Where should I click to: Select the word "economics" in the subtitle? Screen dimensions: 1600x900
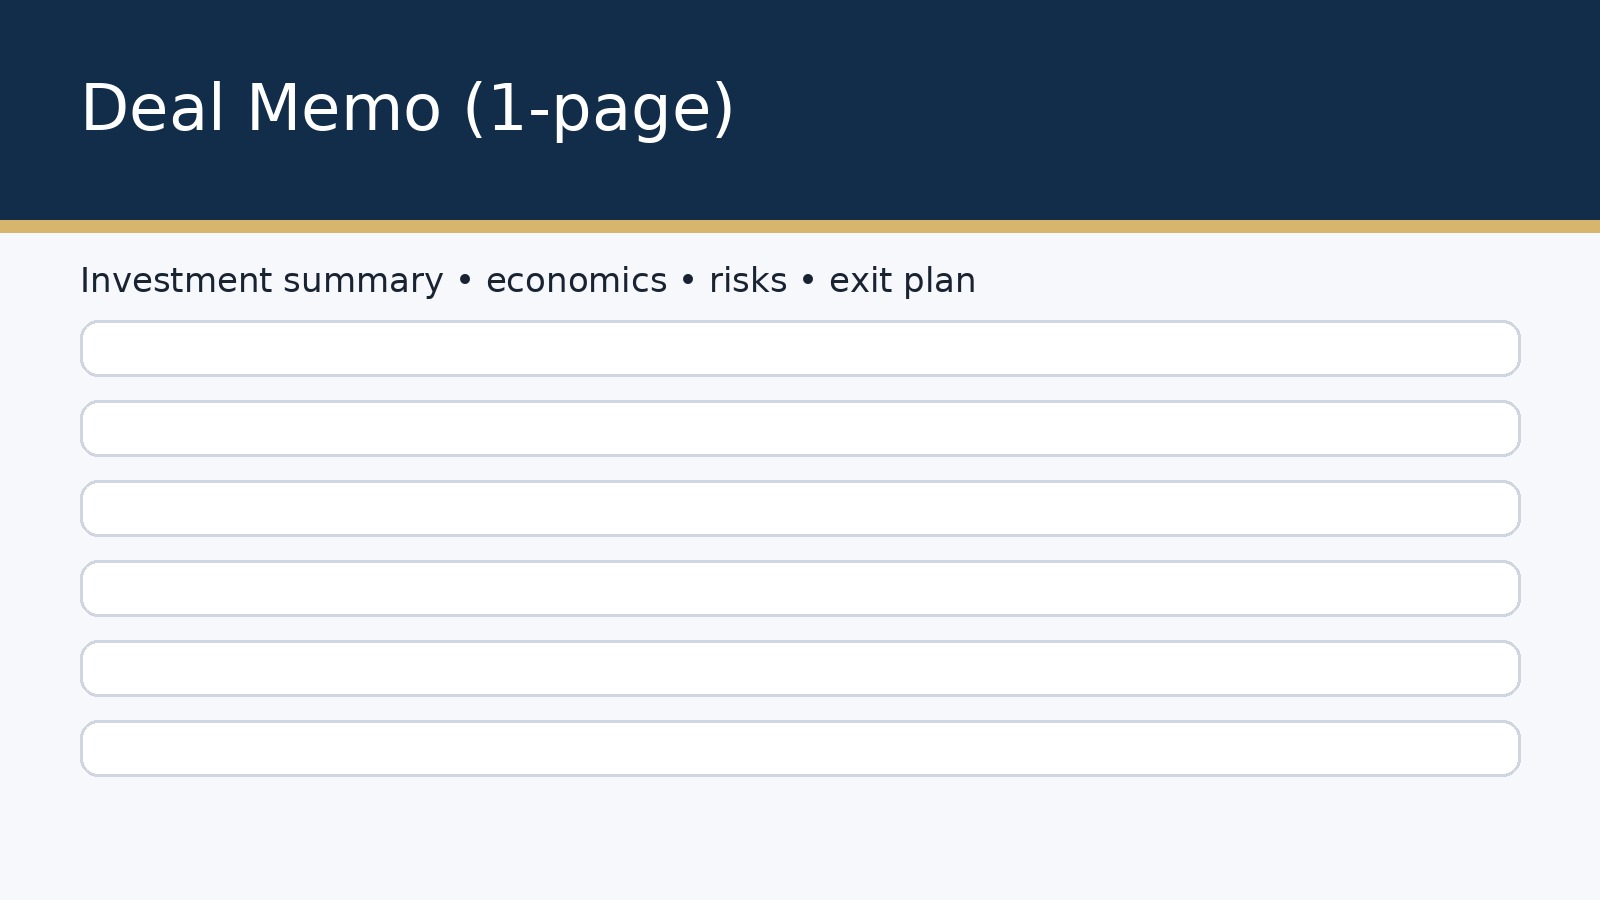tap(576, 281)
